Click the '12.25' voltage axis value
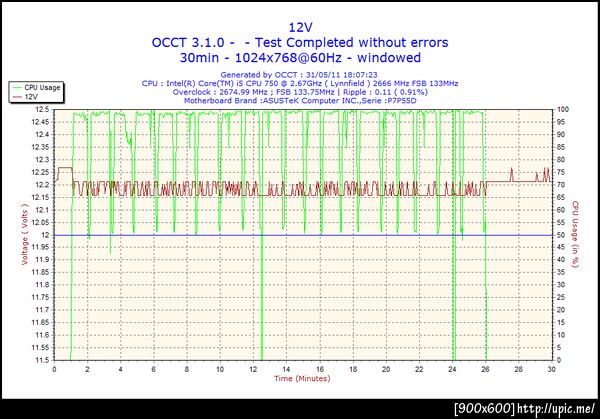This screenshot has width=600, height=419. [40, 172]
